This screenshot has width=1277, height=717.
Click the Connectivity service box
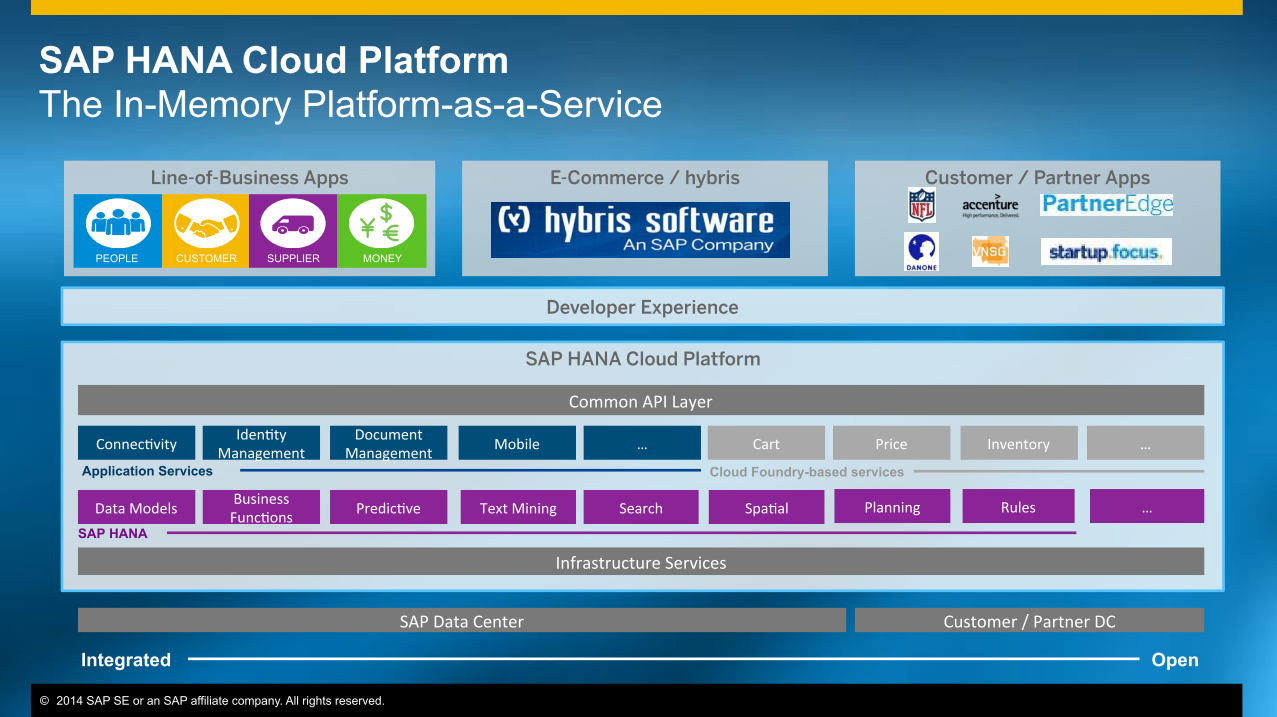(136, 443)
